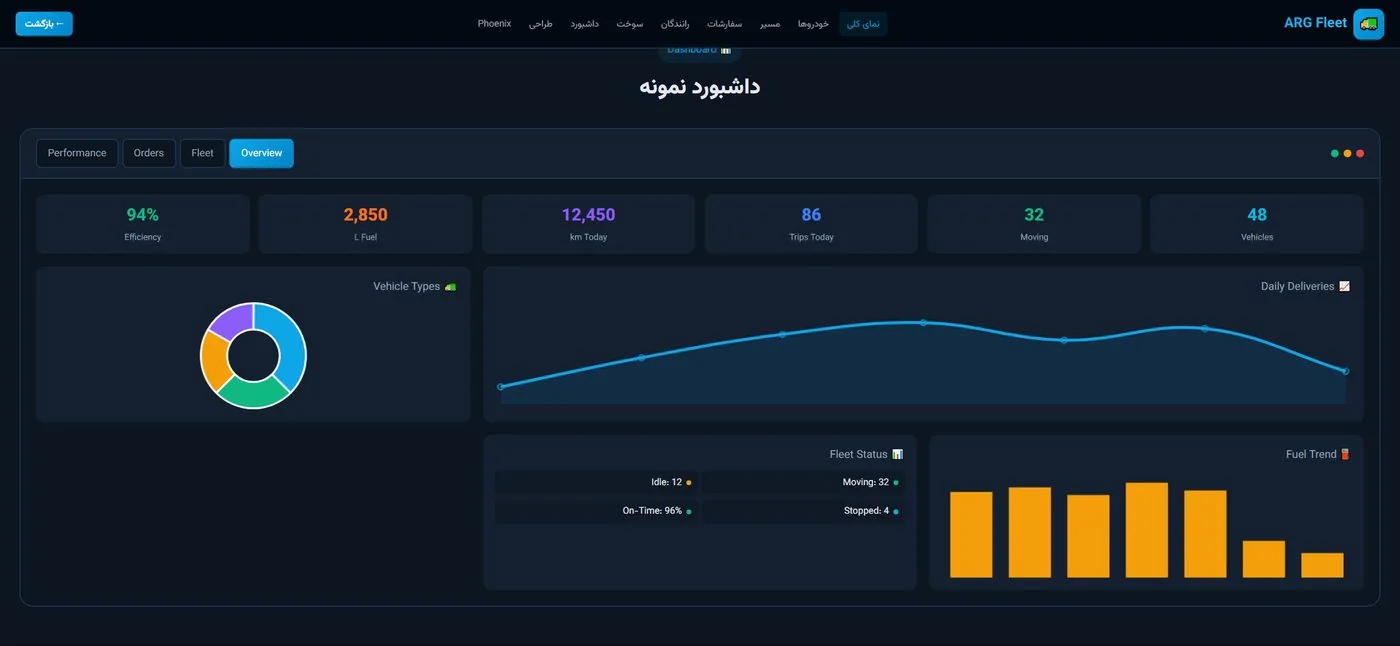Click the داشبورد نمونه page heading
1400x646 pixels.
coord(700,86)
